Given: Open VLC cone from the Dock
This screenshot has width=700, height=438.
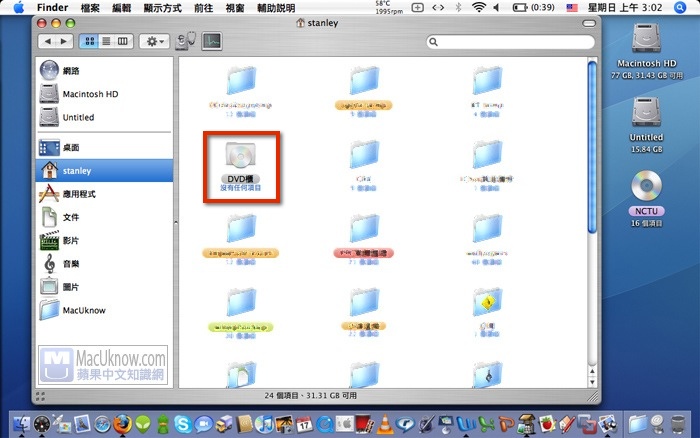Looking at the screenshot, I should [385, 424].
